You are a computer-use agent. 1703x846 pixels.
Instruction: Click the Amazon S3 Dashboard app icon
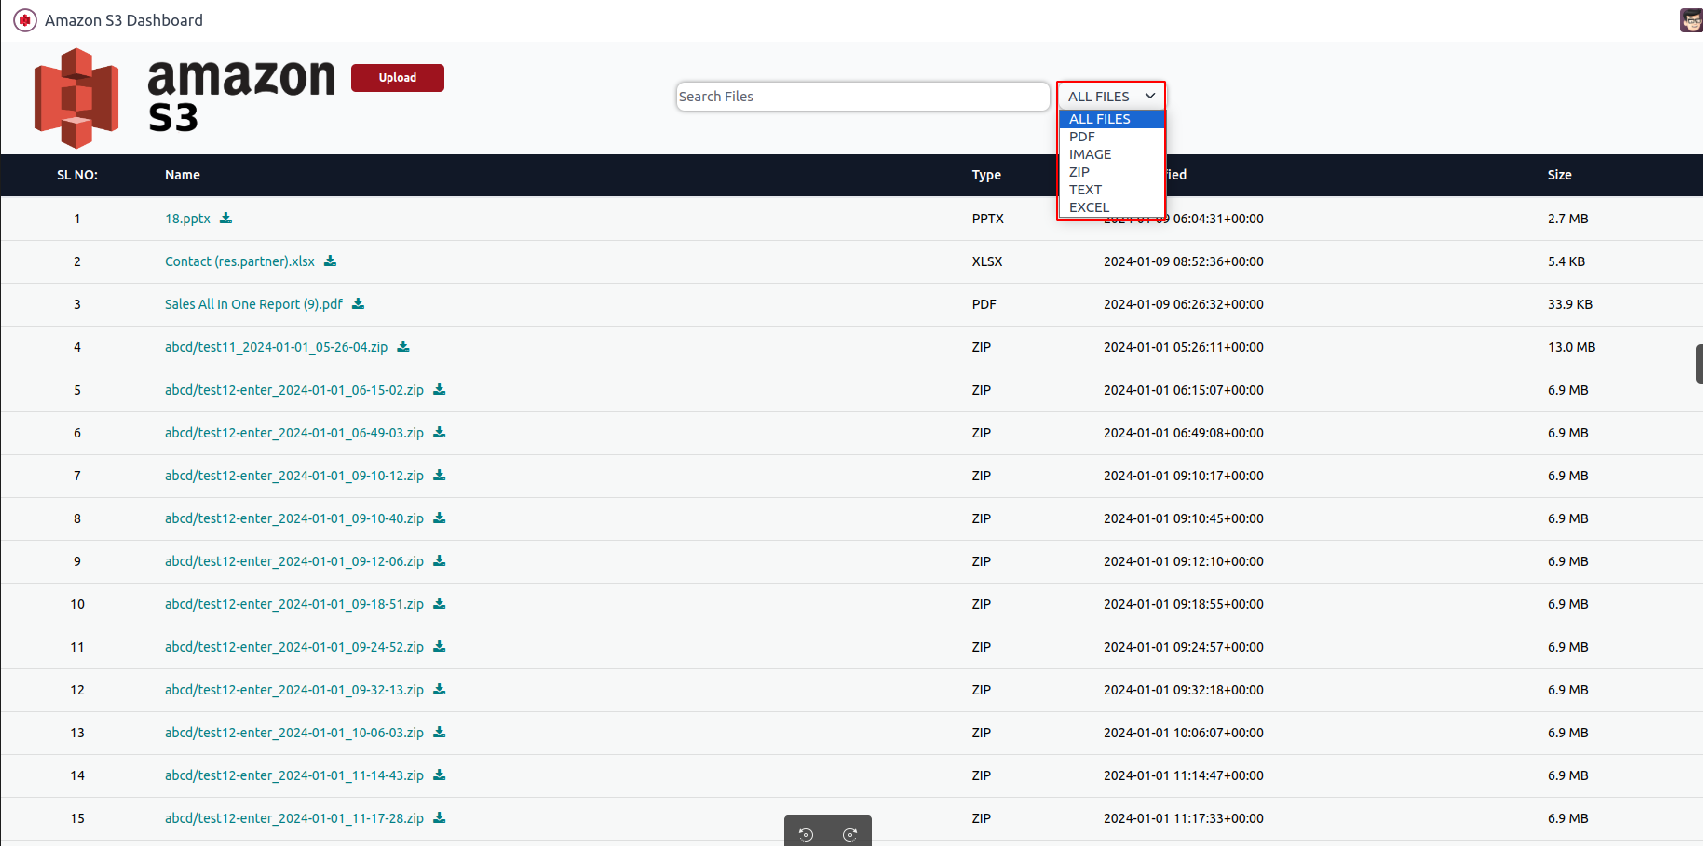tap(25, 20)
